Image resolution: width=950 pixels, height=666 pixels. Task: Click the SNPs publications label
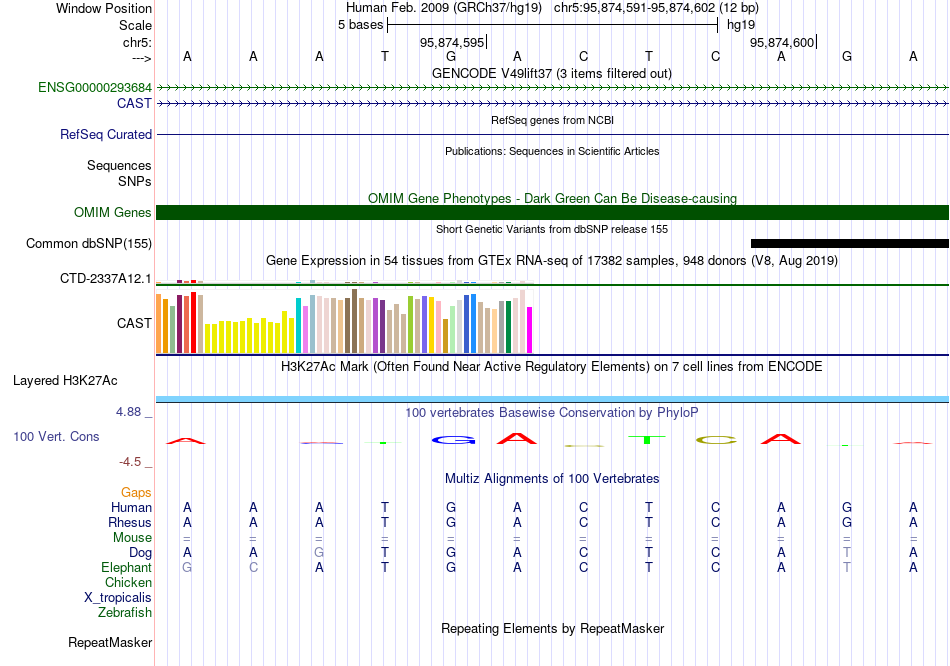point(135,181)
